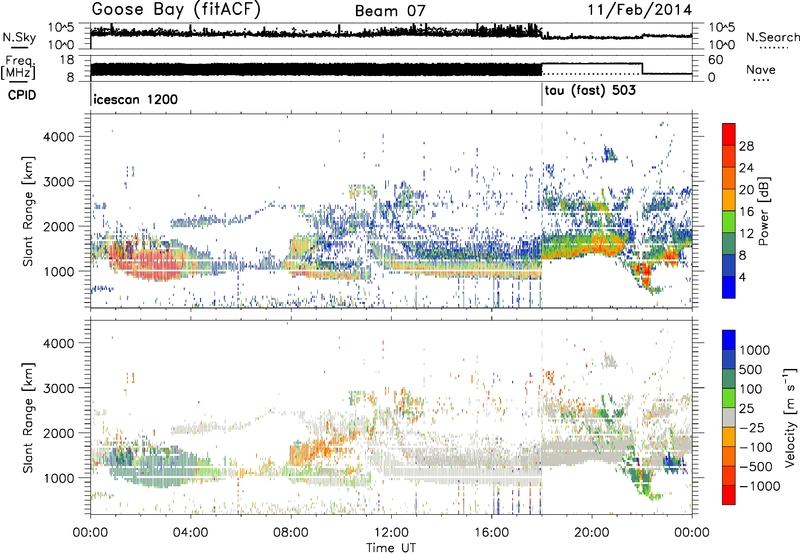Select the "Freq. [MHz]" axis label
This screenshot has height=554, width=800.
click(x=18, y=68)
